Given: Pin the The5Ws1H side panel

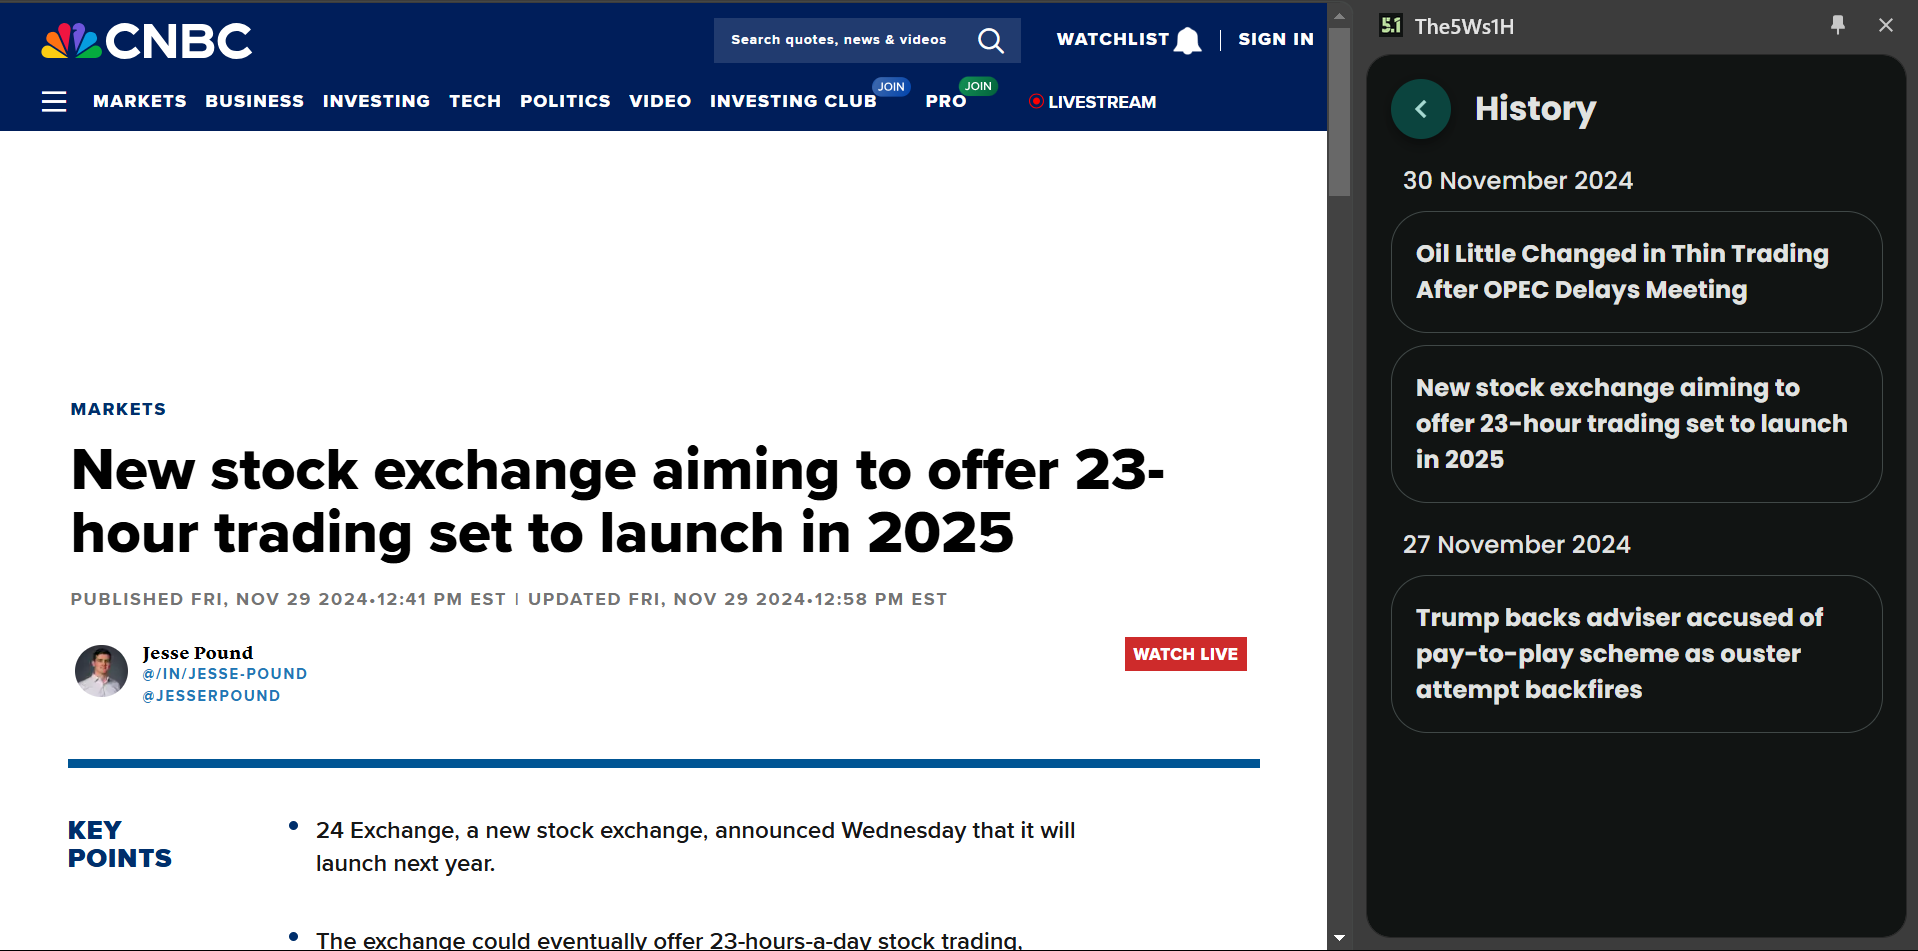Looking at the screenshot, I should [1838, 25].
